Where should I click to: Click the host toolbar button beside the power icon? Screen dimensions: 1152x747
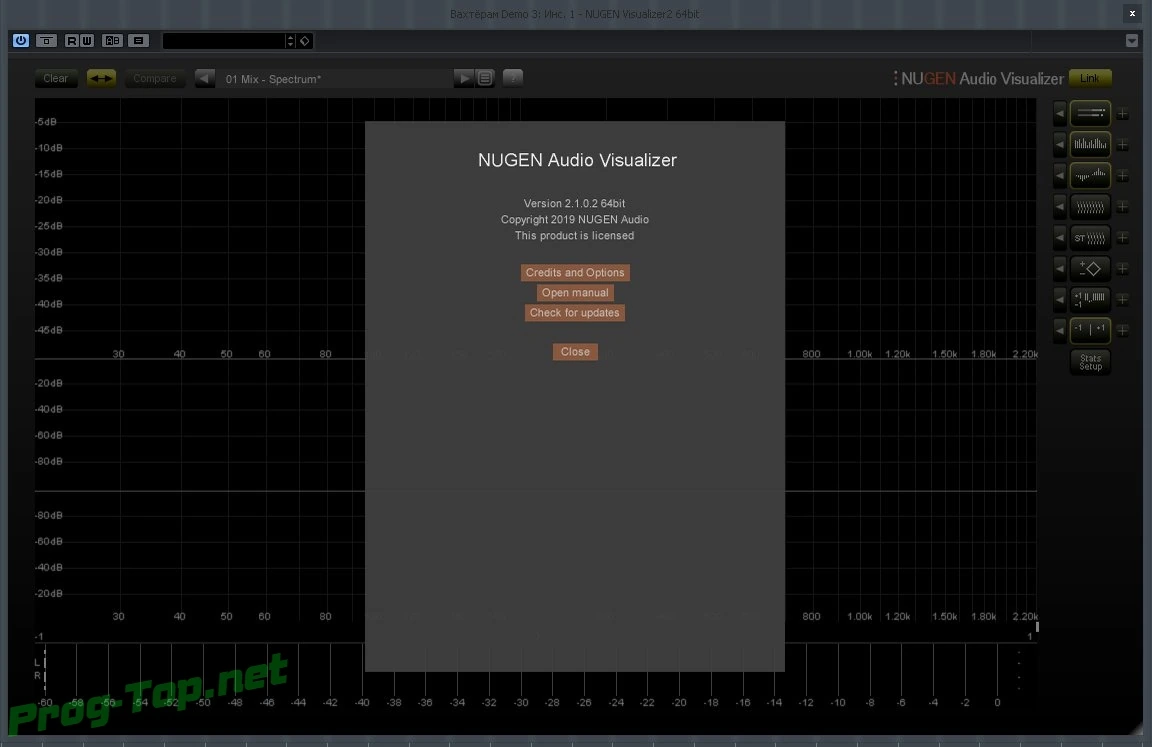(x=46, y=40)
